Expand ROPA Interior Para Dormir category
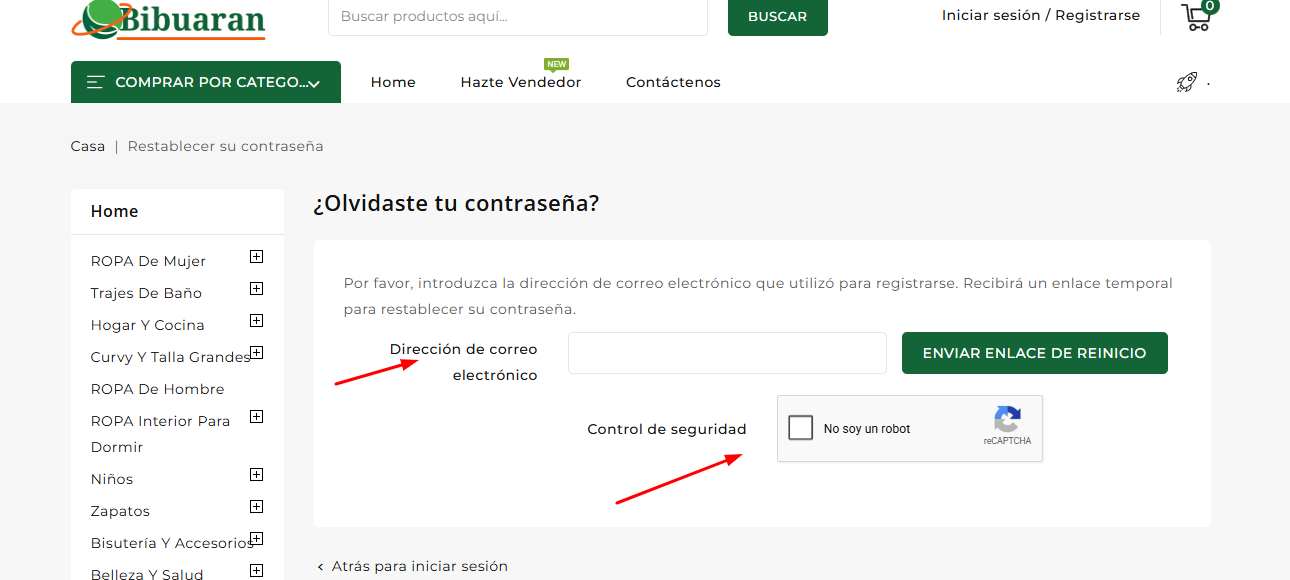 pyautogui.click(x=256, y=416)
